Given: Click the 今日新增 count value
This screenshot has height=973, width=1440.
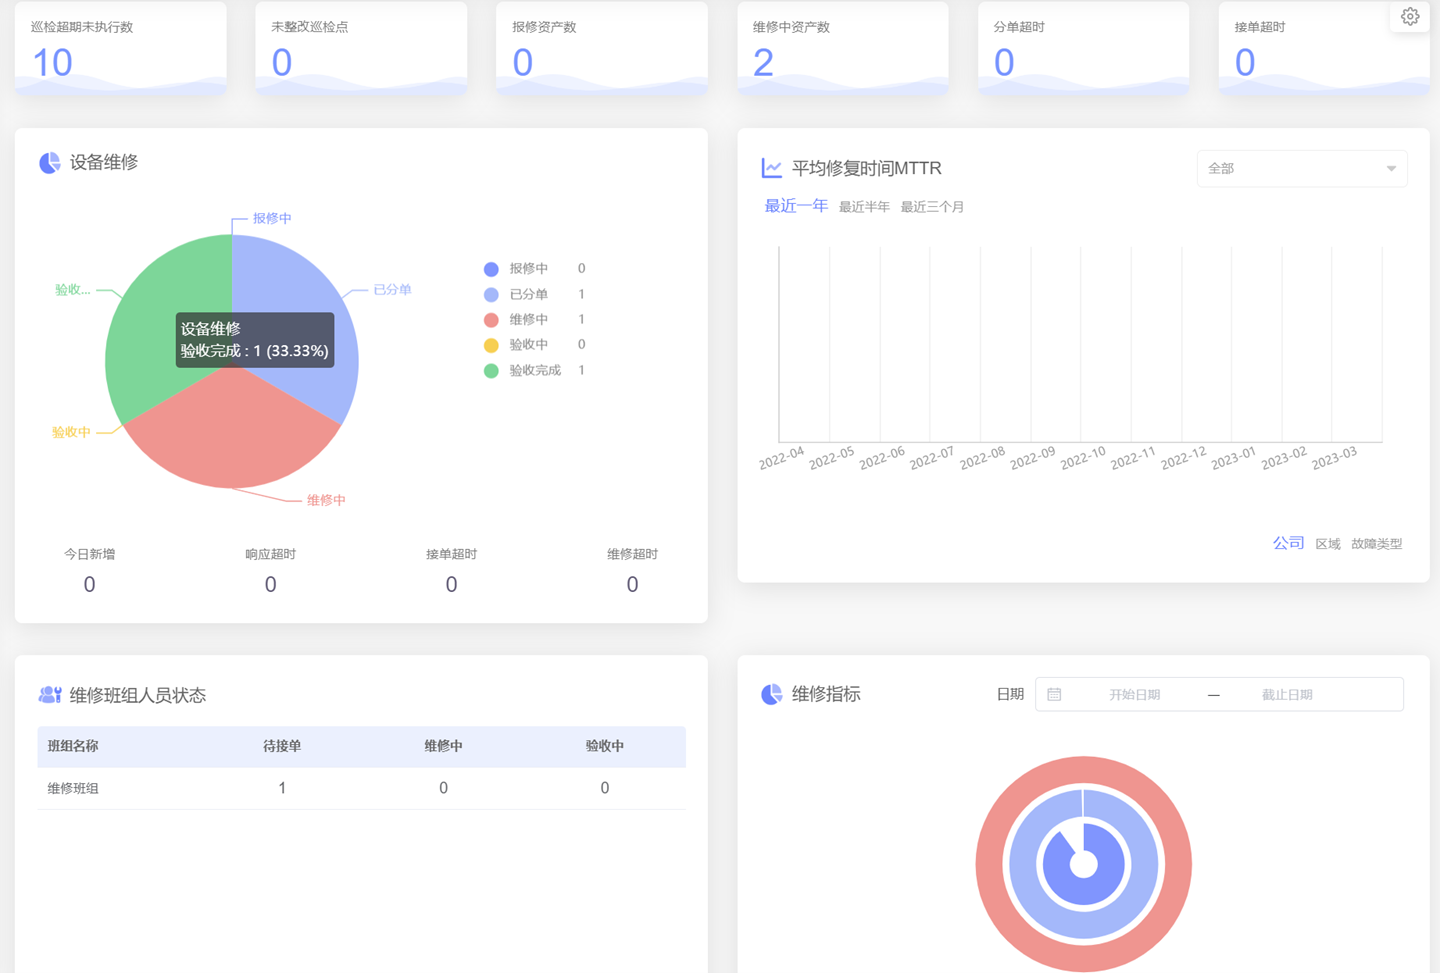Looking at the screenshot, I should tap(89, 585).
